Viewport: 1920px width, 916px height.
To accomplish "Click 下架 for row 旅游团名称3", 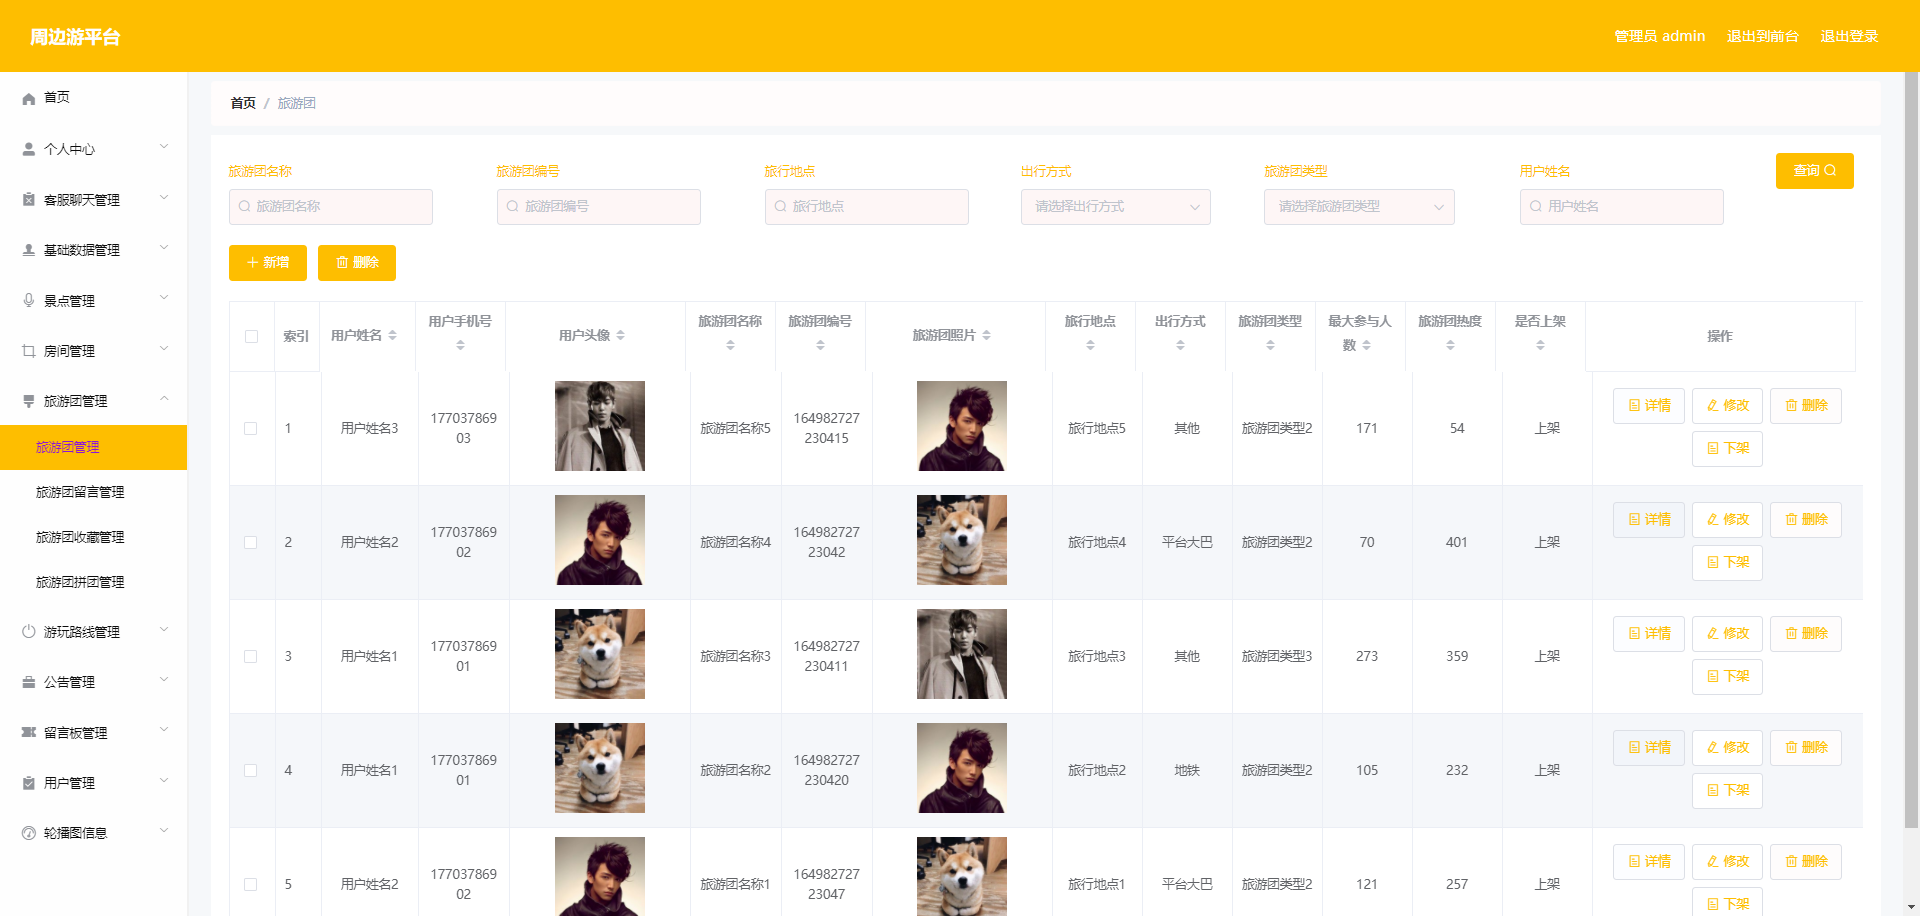I will [1727, 677].
